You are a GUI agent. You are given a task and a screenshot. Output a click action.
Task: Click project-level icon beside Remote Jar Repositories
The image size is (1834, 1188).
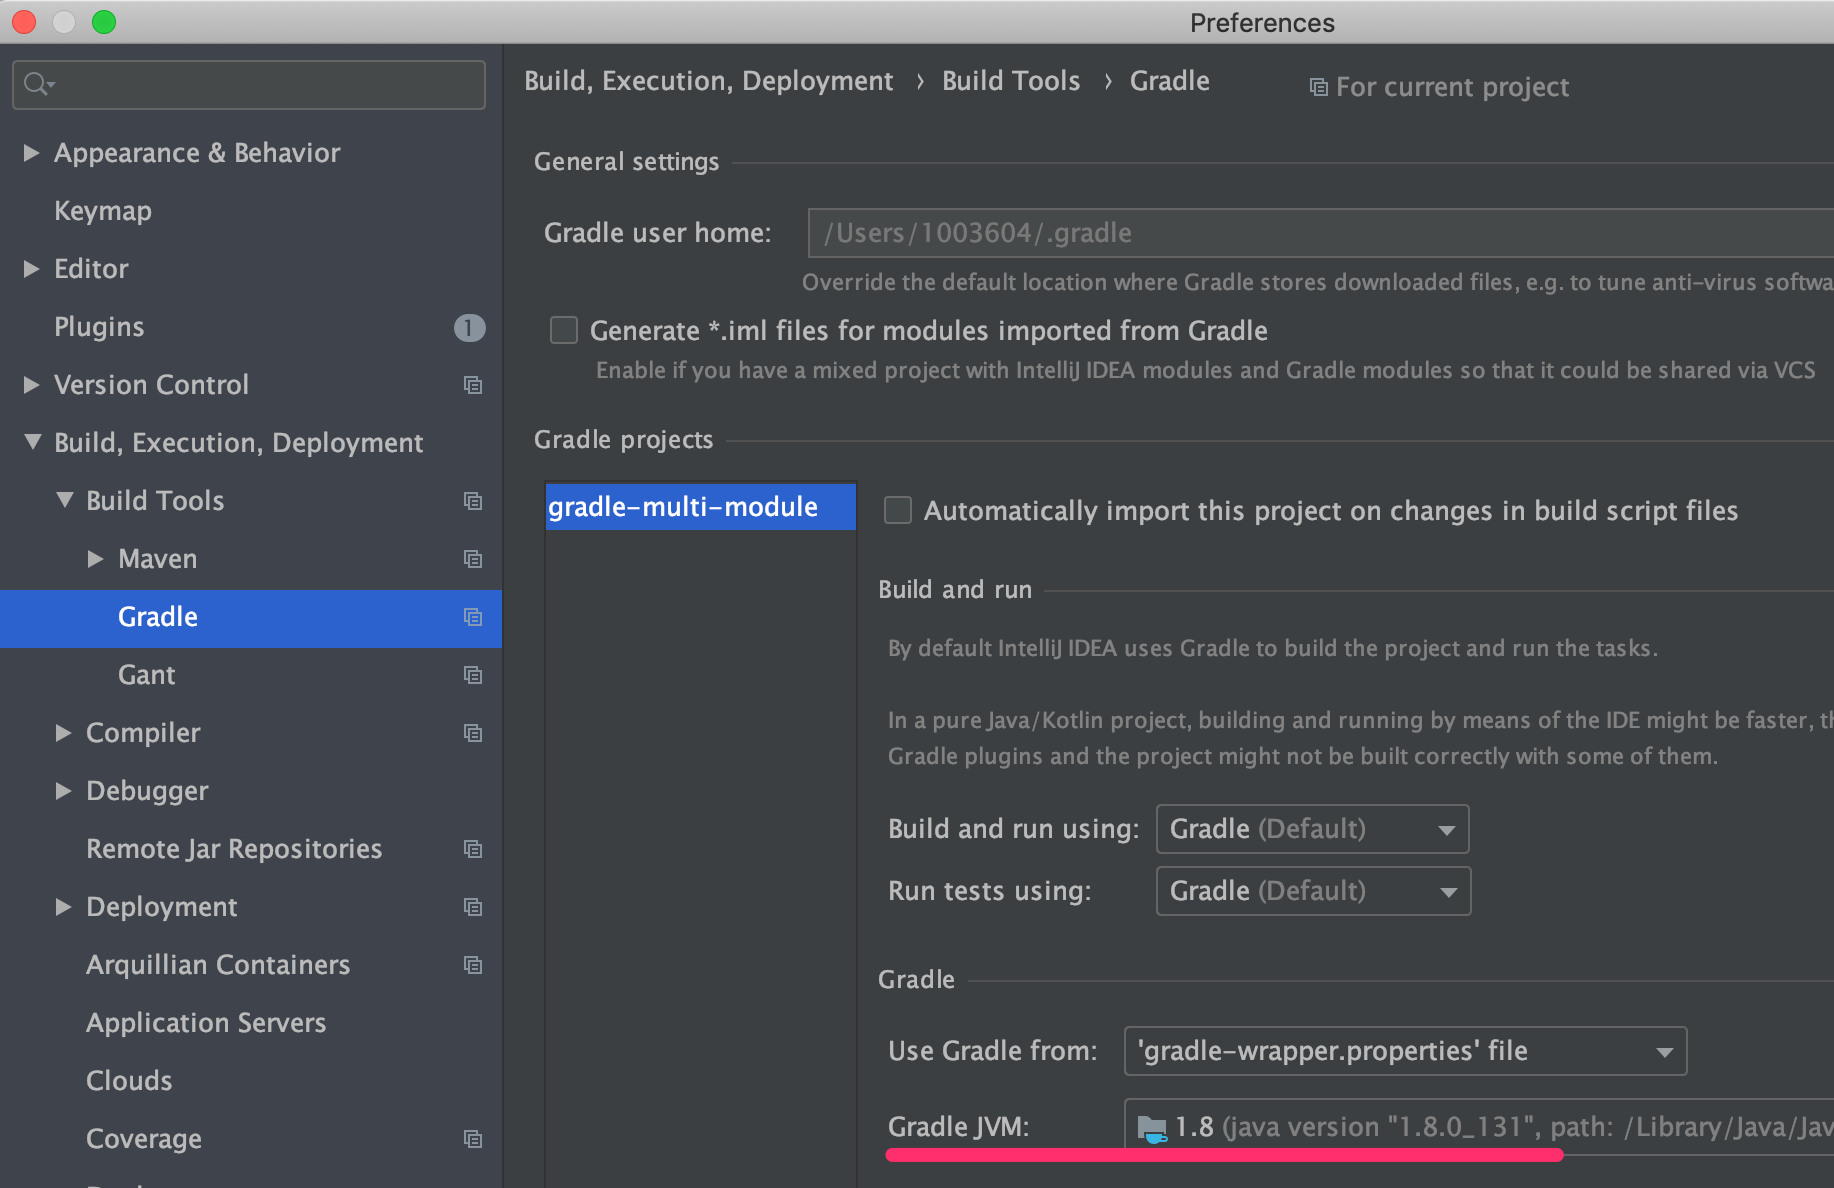473,849
